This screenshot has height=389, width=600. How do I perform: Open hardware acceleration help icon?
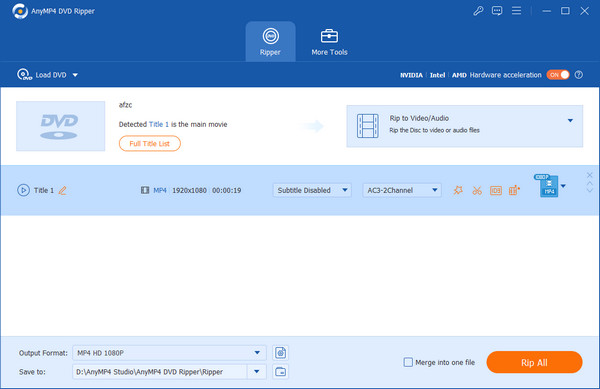point(579,75)
